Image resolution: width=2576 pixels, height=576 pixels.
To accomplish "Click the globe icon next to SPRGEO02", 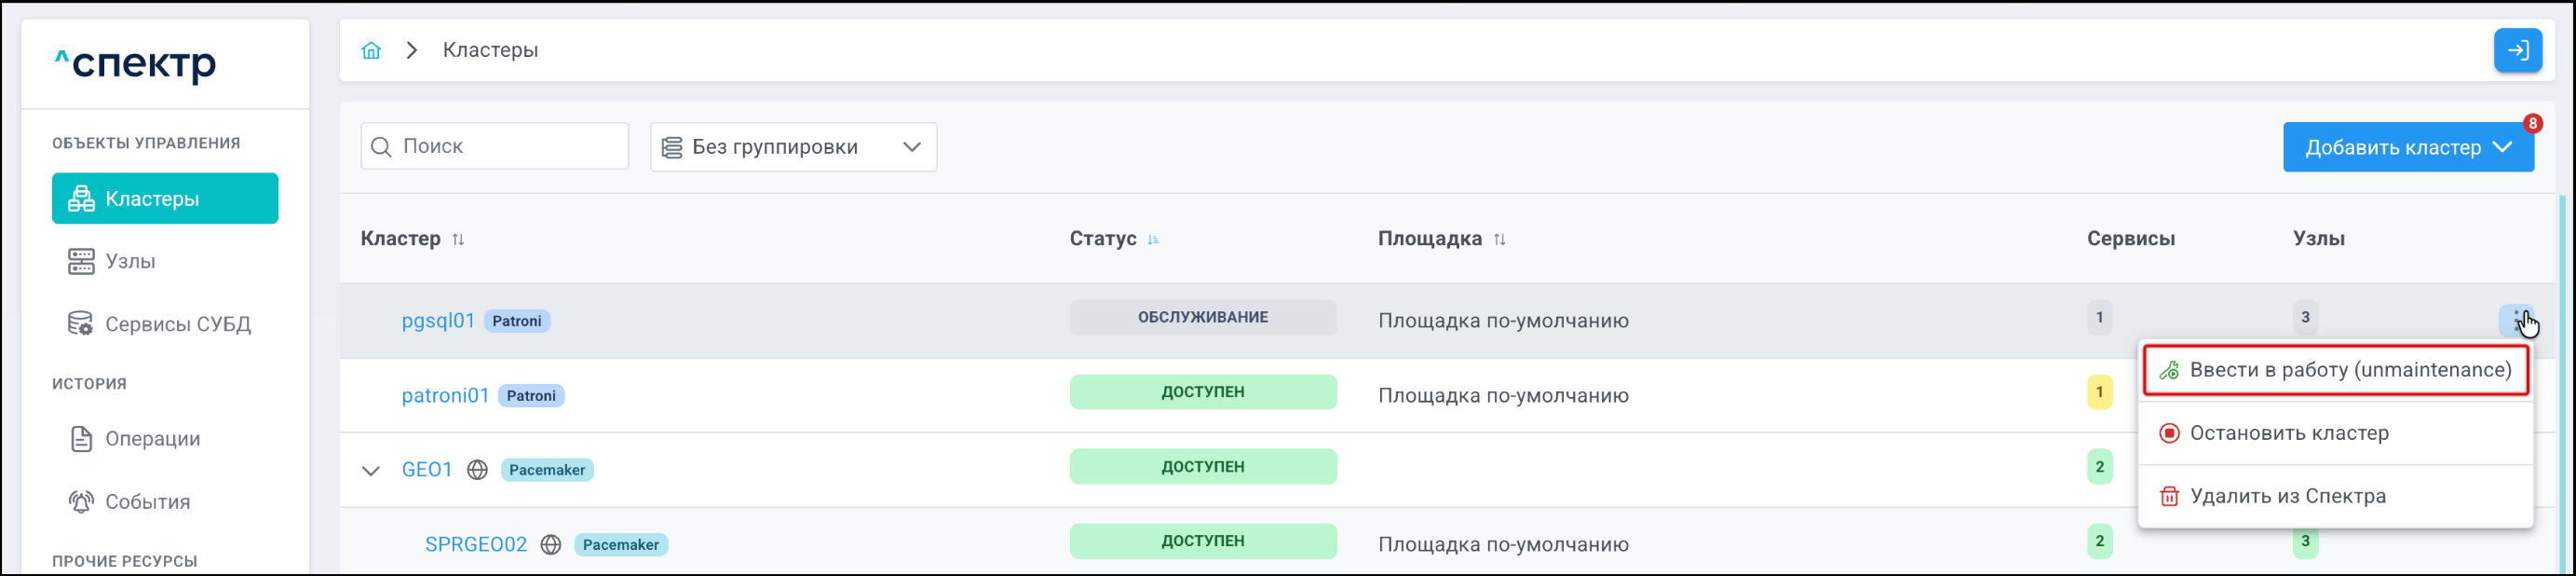I will coord(550,545).
